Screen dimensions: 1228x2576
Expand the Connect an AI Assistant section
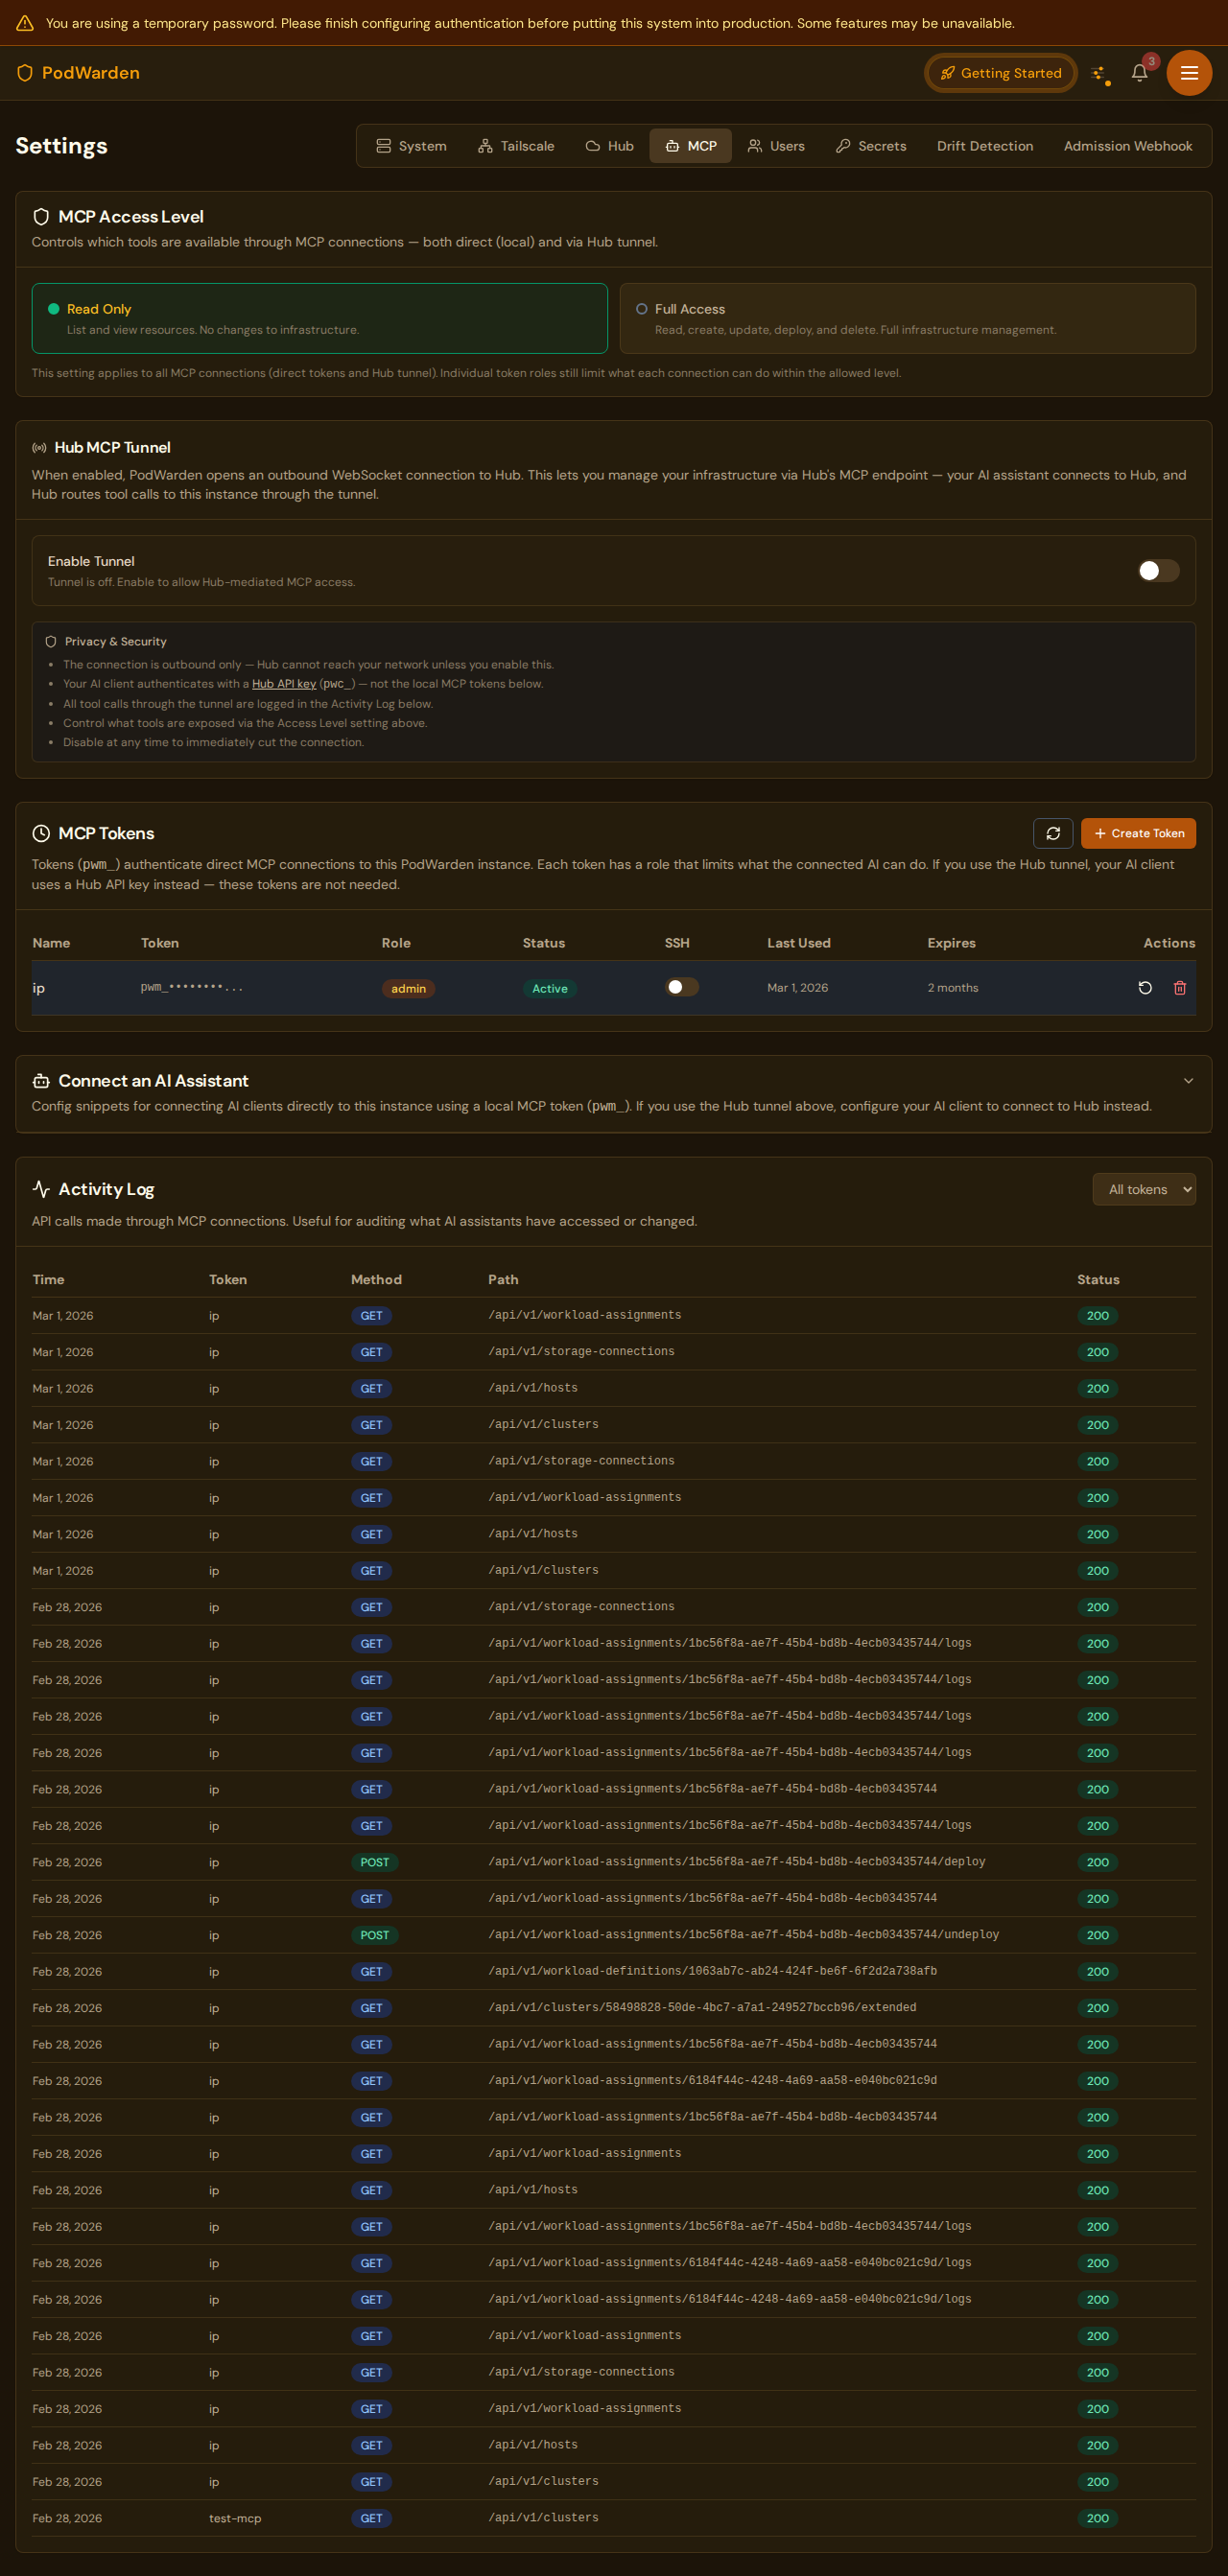(1188, 1081)
